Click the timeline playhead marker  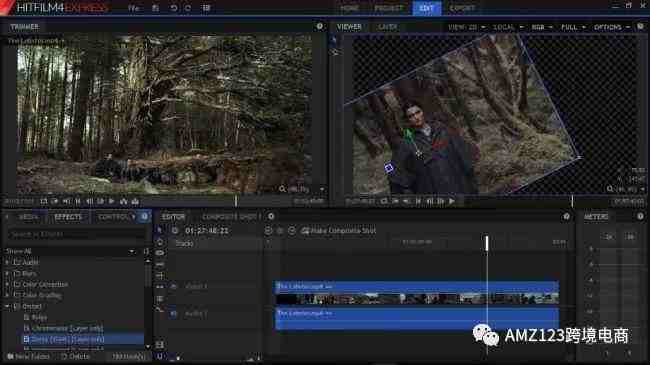pos(487,243)
